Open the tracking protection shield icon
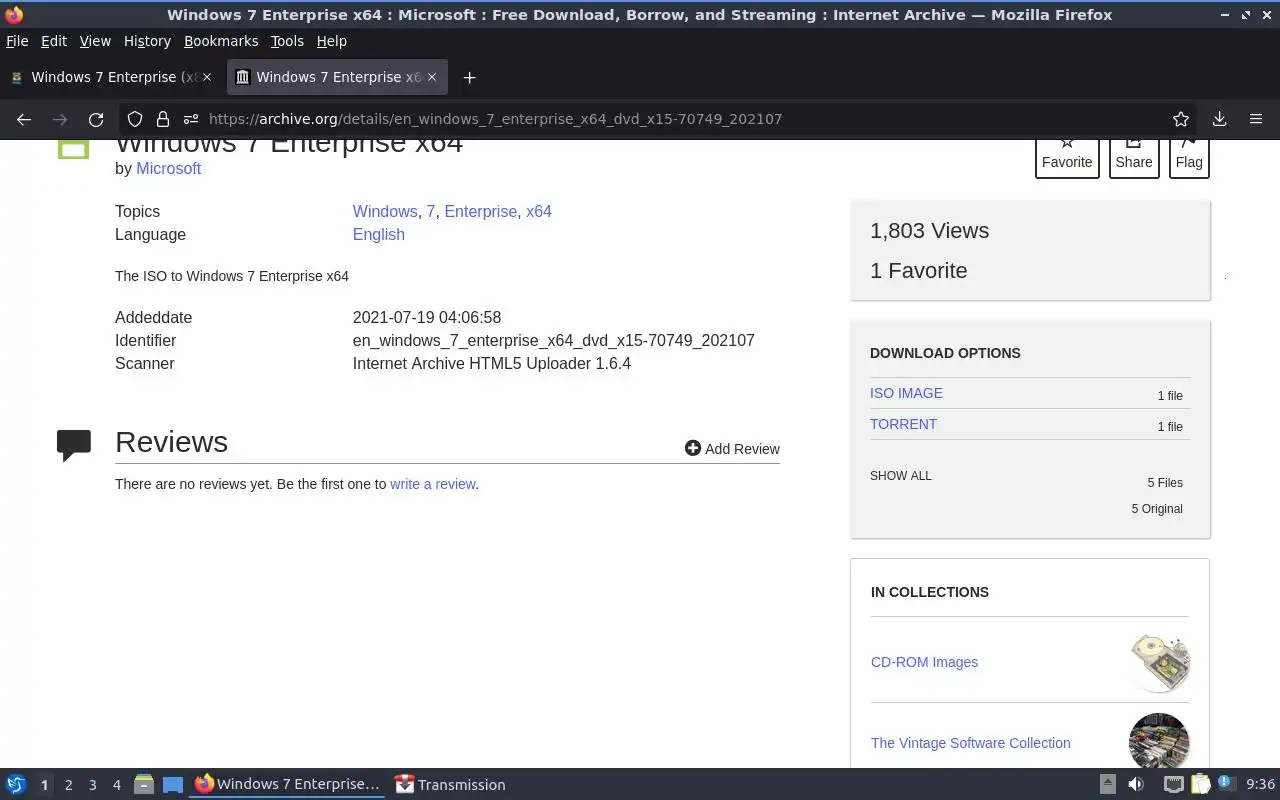Image resolution: width=1280 pixels, height=800 pixels. tap(135, 119)
